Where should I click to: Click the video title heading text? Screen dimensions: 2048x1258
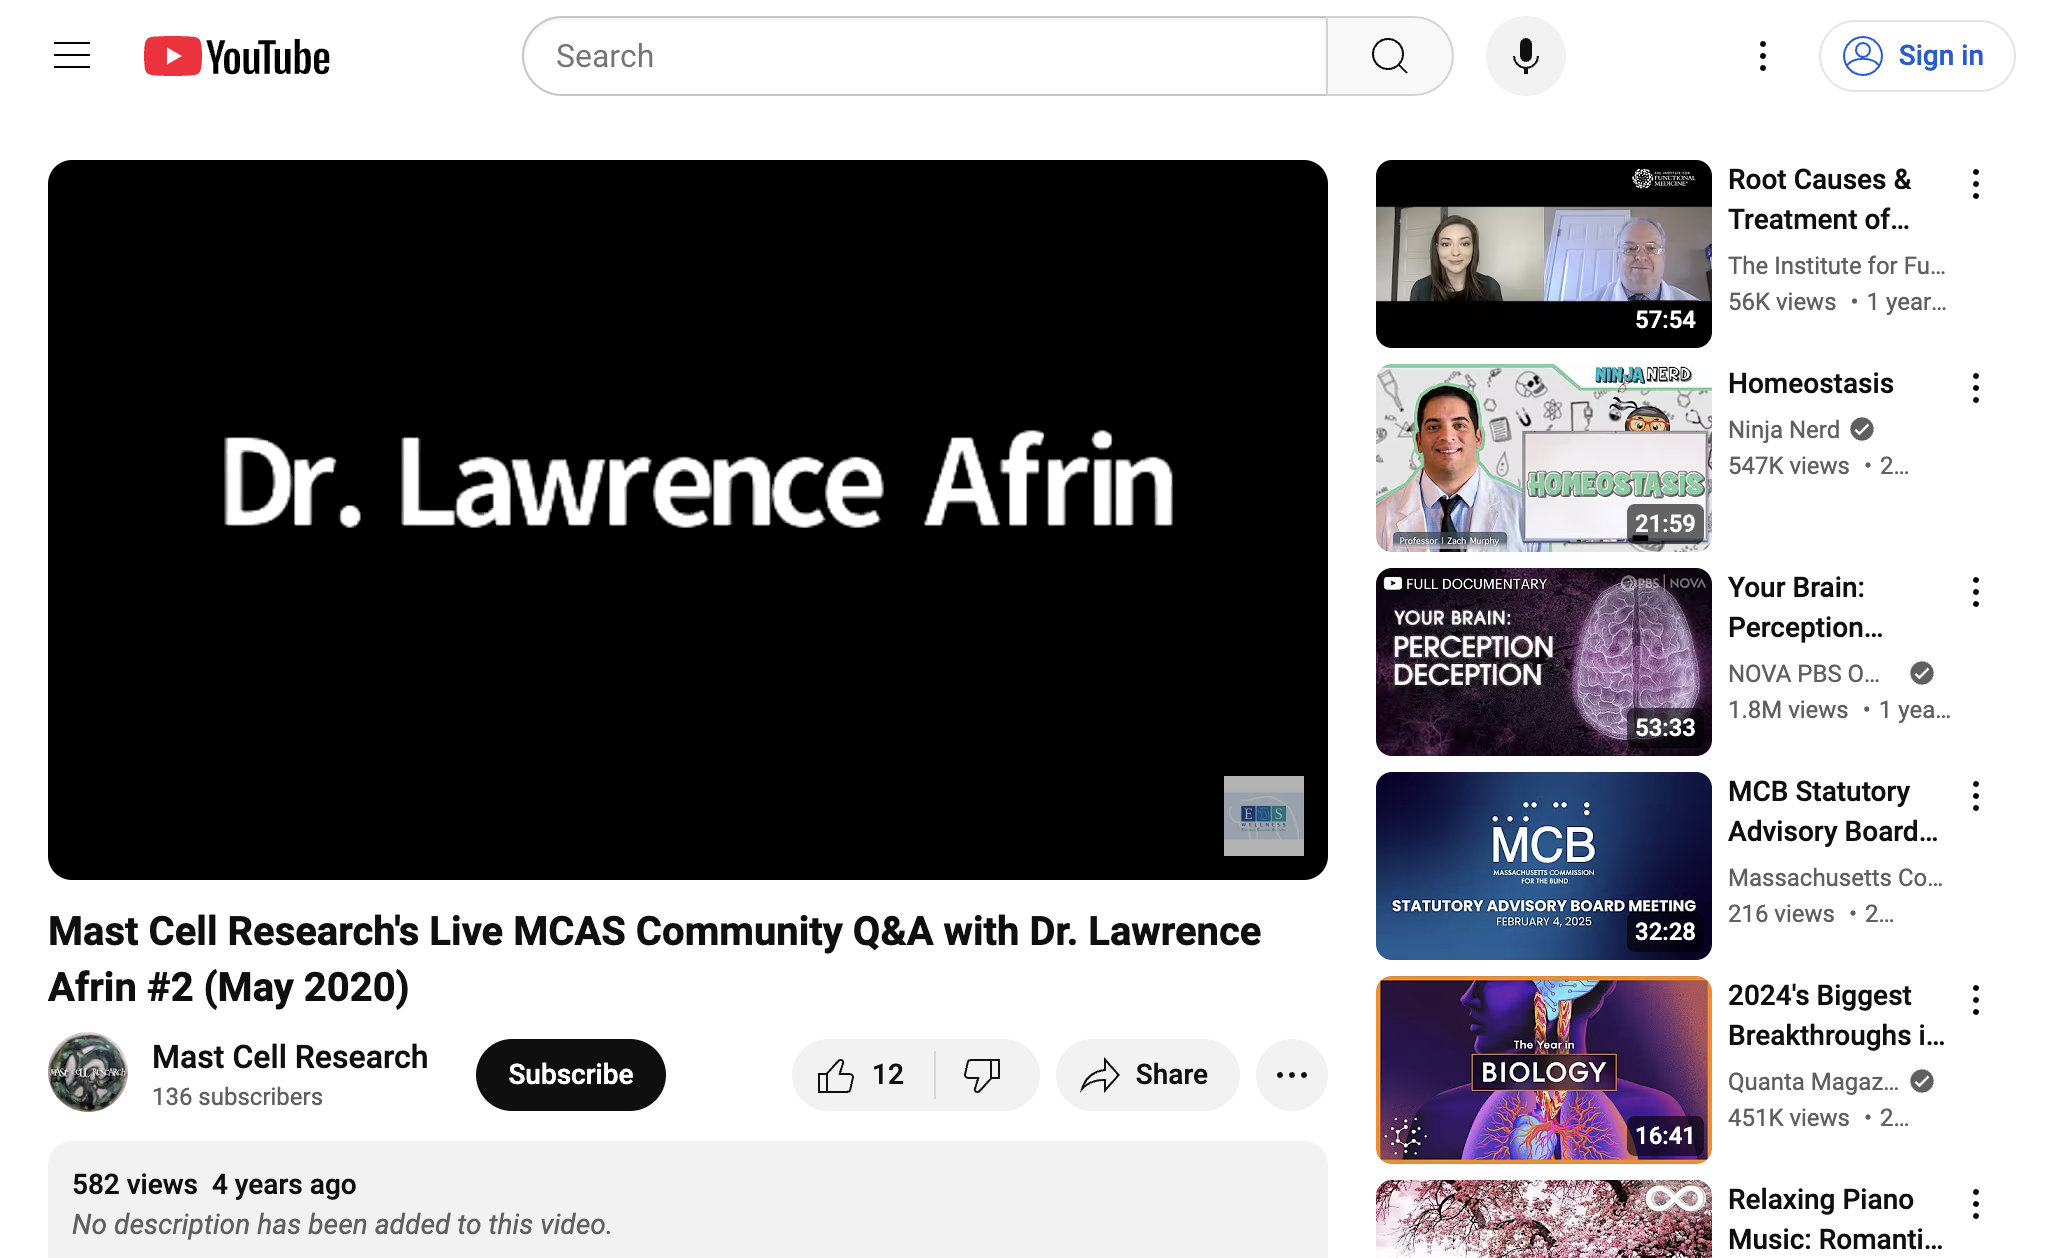pyautogui.click(x=654, y=959)
